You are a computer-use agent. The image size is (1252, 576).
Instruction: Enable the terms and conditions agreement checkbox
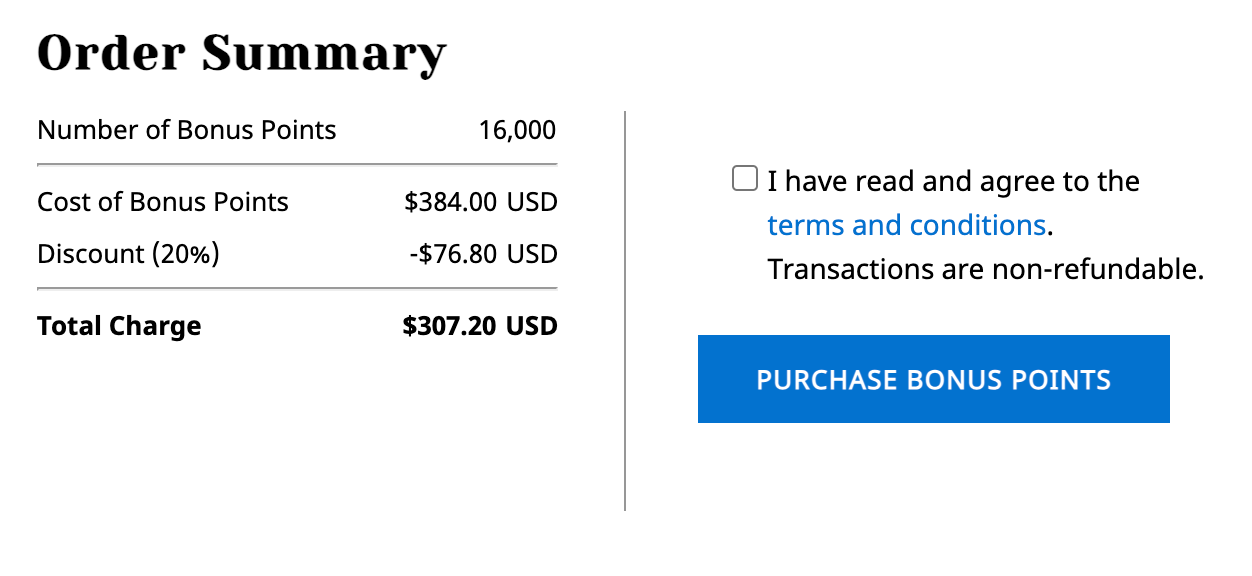coord(744,177)
